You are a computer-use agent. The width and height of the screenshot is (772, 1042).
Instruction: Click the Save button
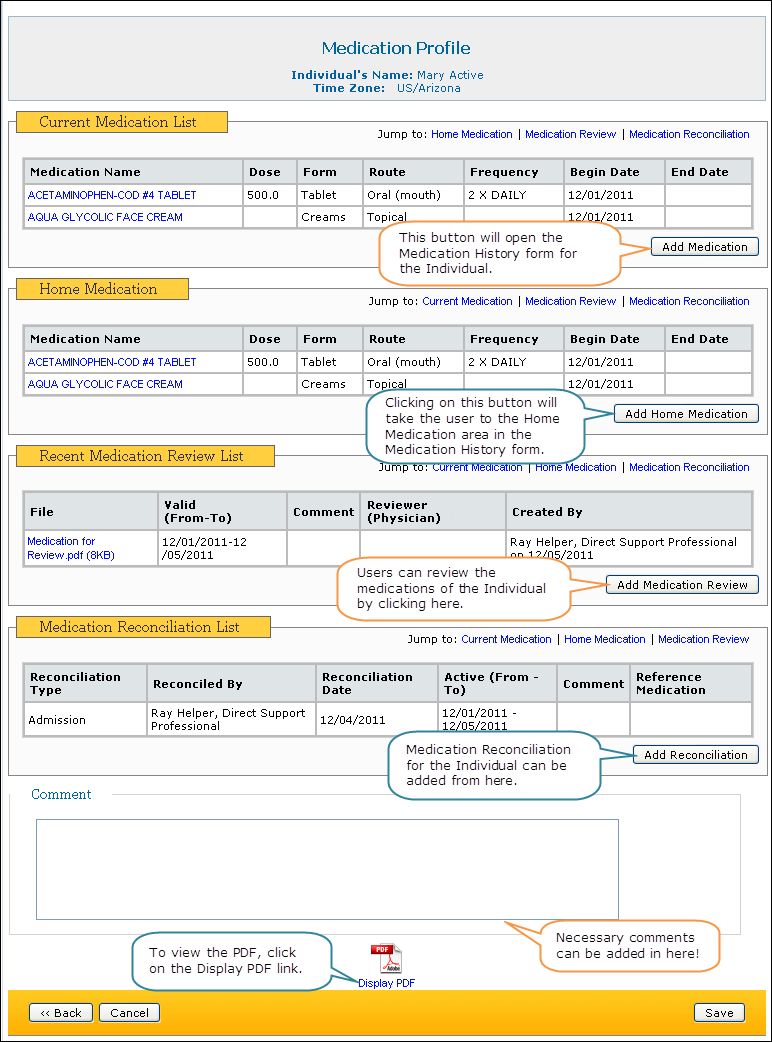pos(719,1013)
